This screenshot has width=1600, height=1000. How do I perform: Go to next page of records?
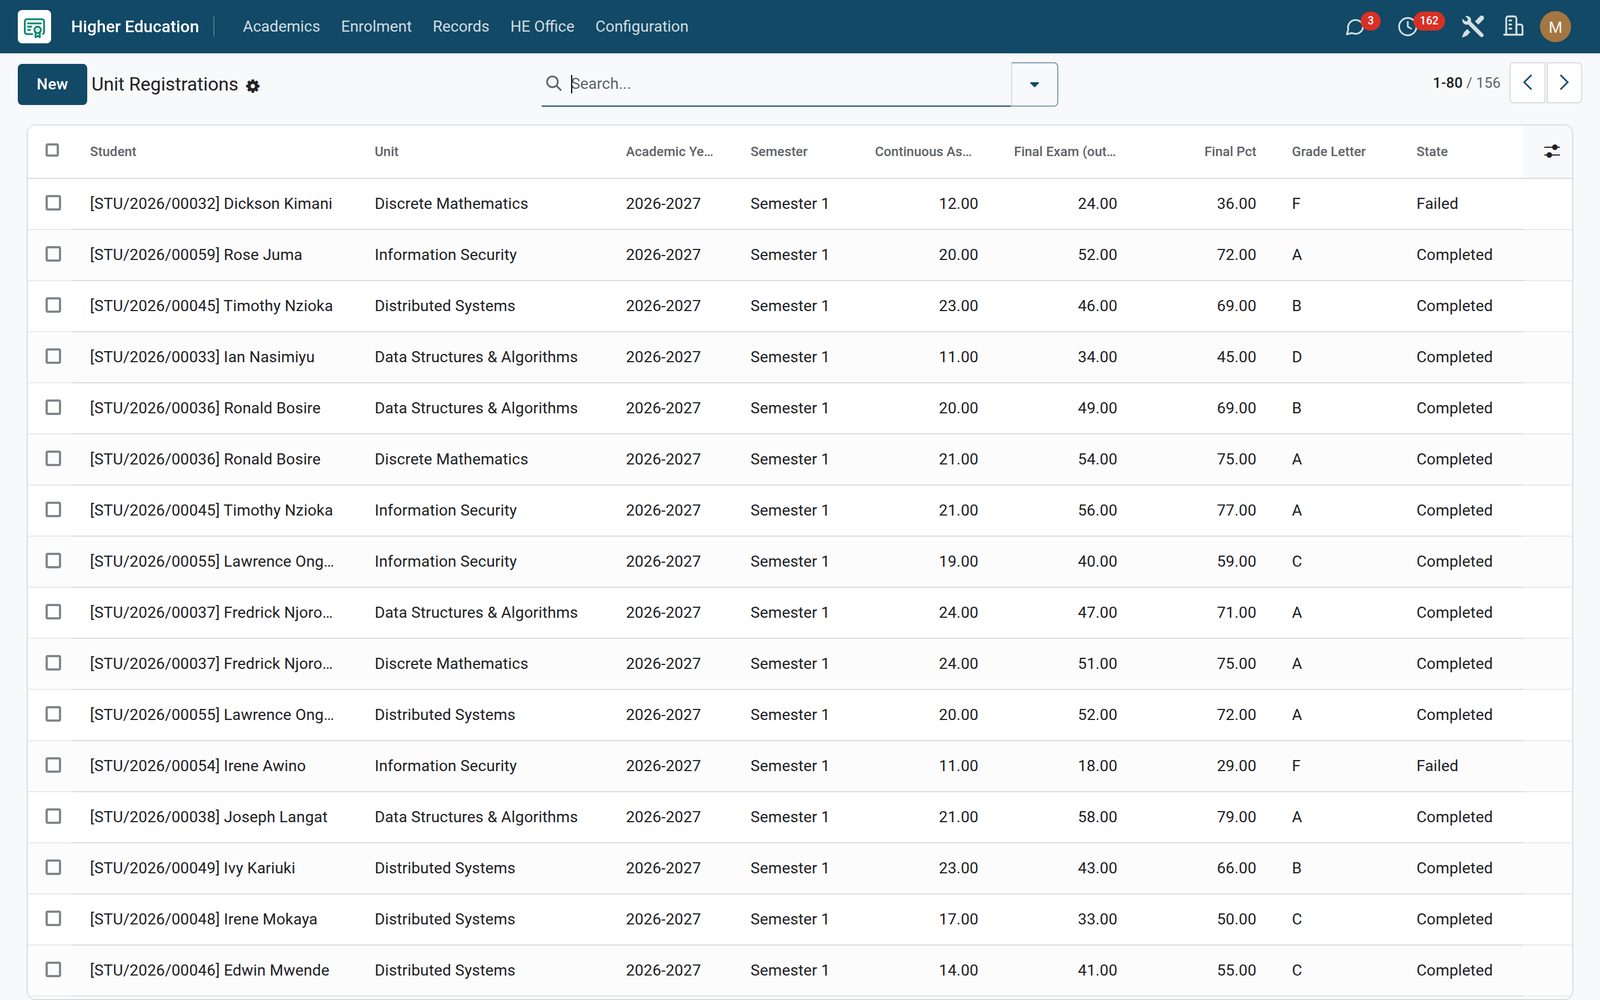click(x=1564, y=83)
